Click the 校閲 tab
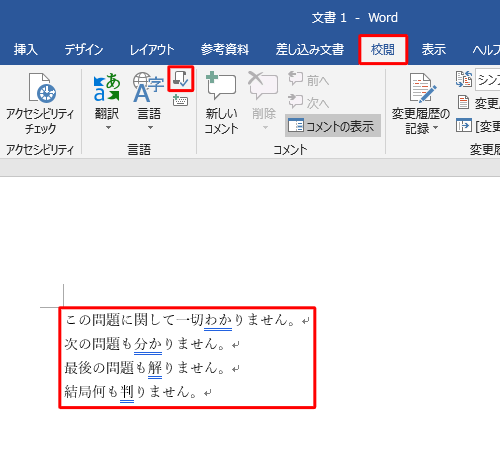 pyautogui.click(x=383, y=50)
